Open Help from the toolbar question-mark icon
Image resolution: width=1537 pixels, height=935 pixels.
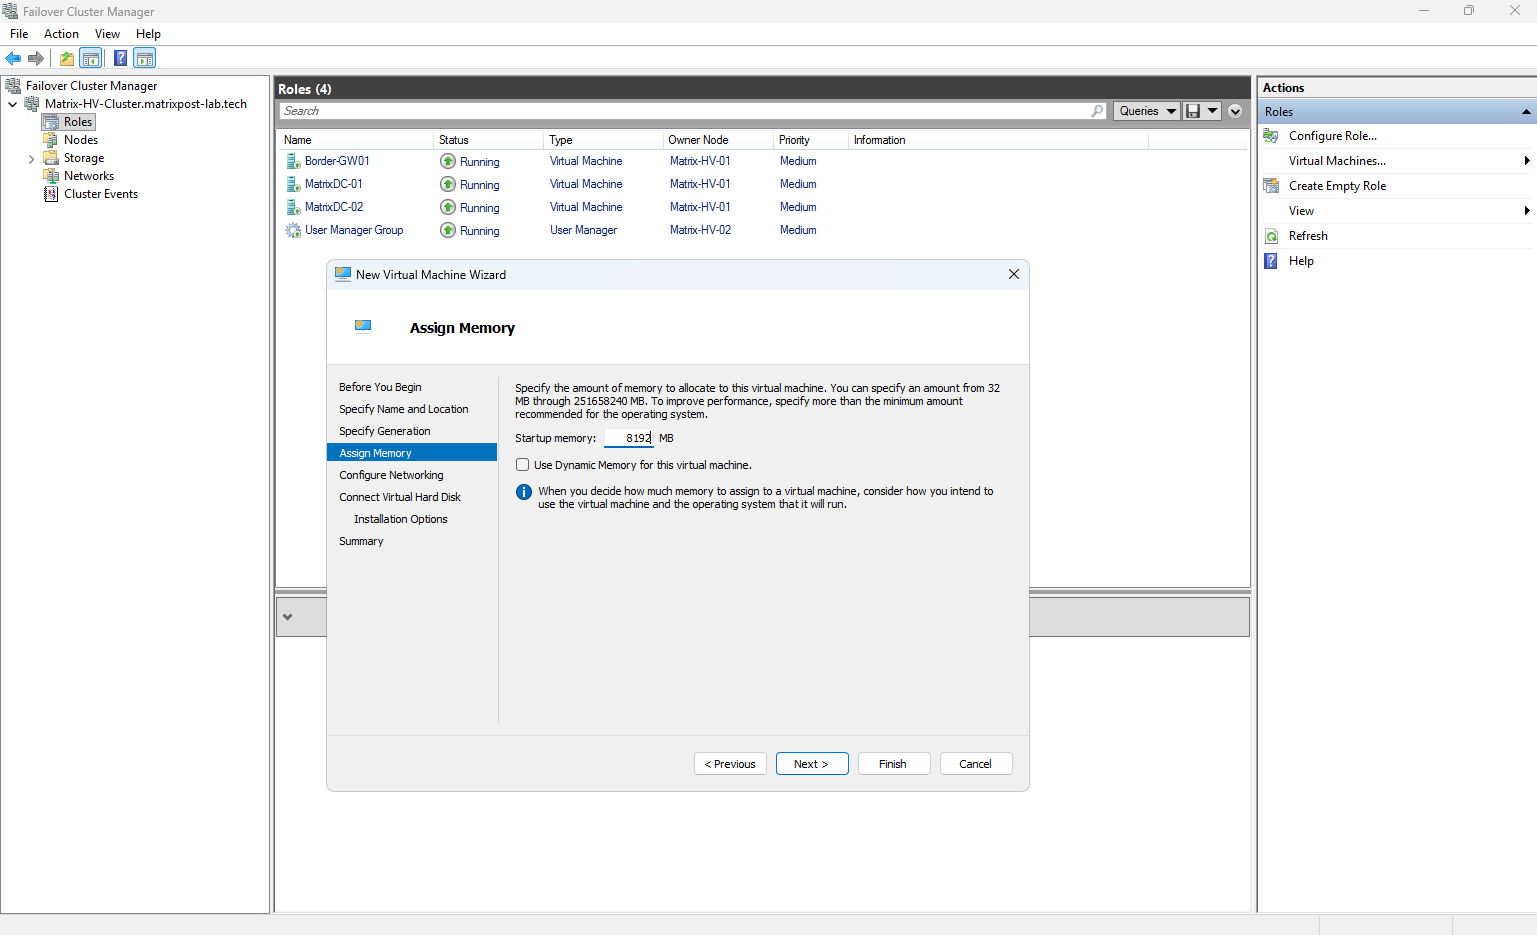click(x=121, y=58)
